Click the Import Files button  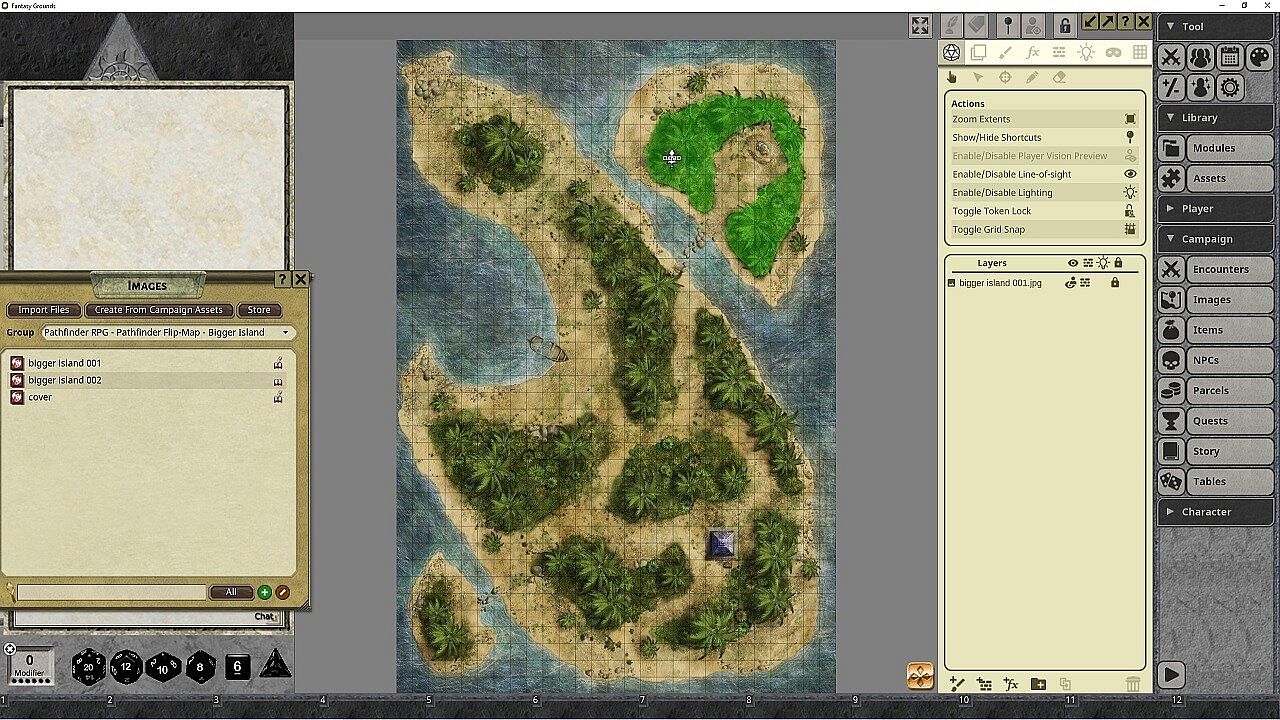tap(44, 310)
